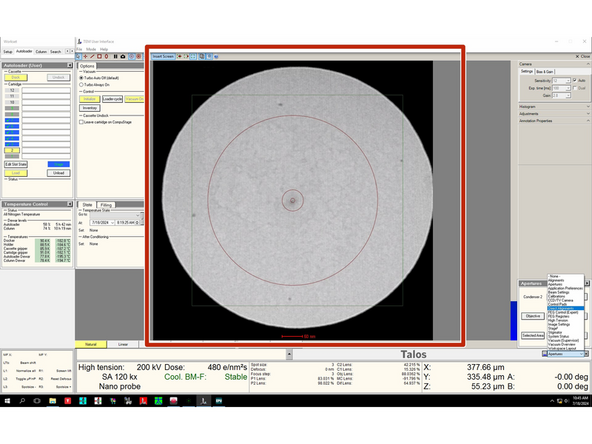The width and height of the screenshot is (592, 444).
Task: Click the Inventory button
Action: click(x=89, y=108)
